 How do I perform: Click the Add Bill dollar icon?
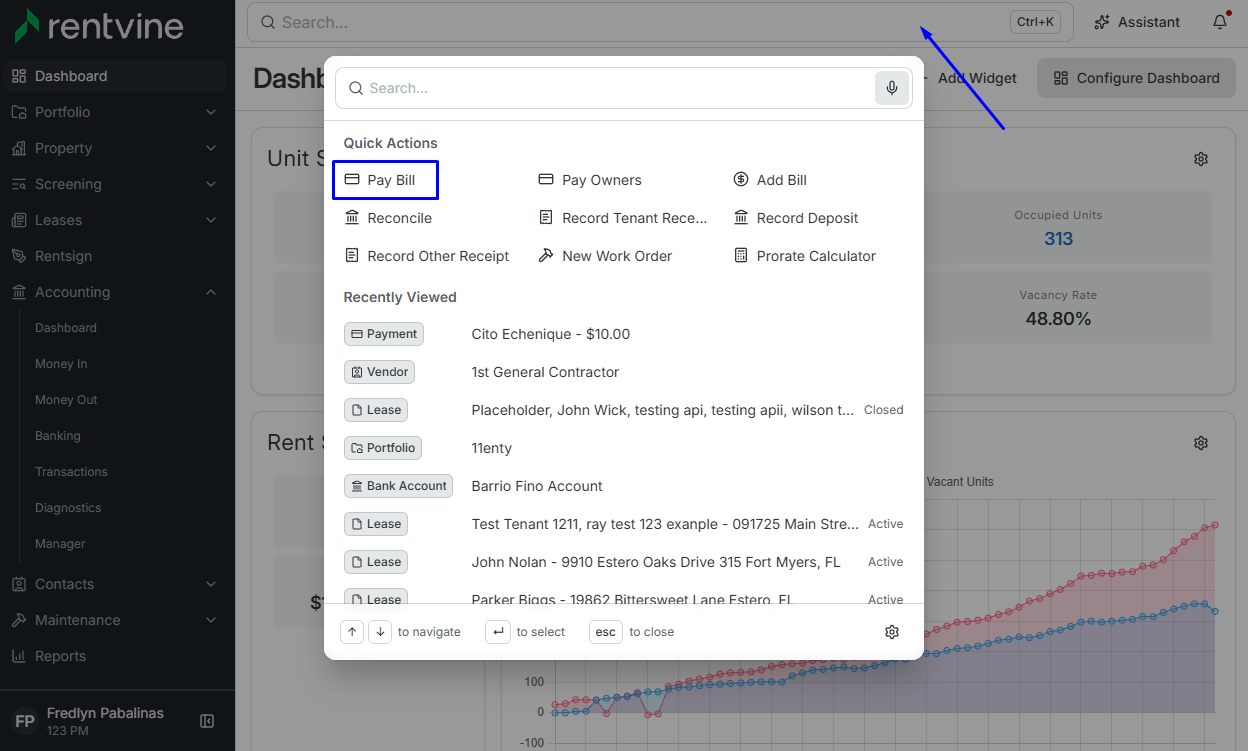tap(741, 180)
